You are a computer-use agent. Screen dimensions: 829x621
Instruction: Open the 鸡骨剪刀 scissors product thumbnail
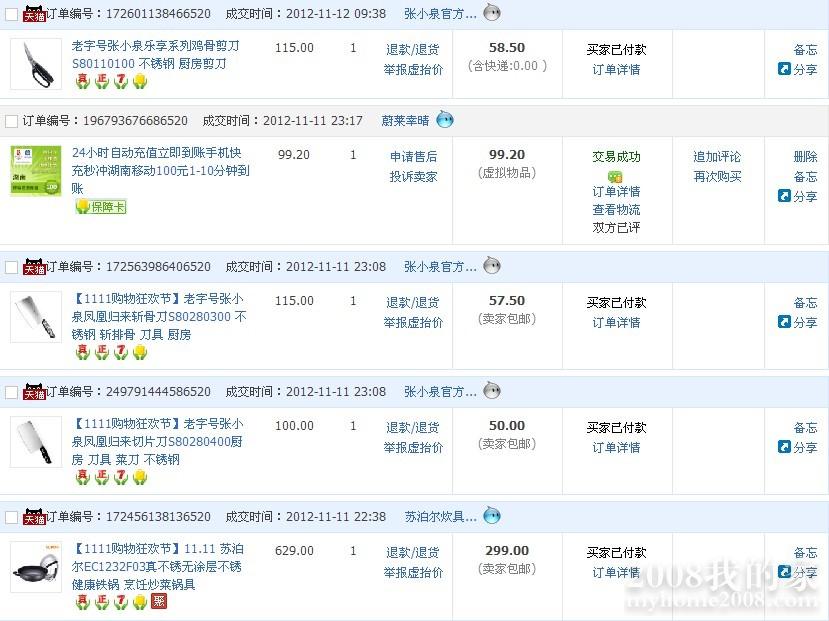35,64
